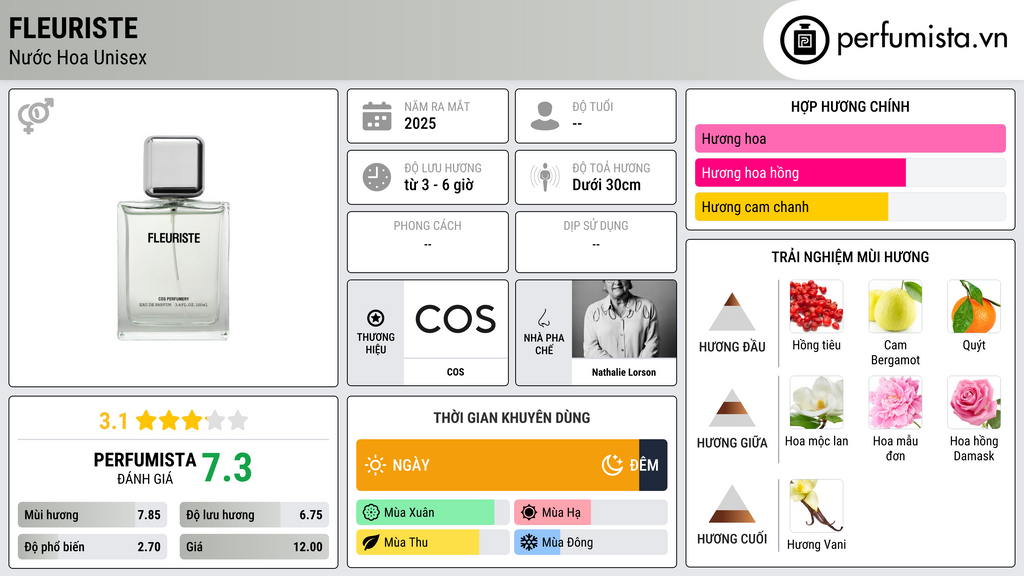Click the leaf icon for Mùa Thu
The height and width of the screenshot is (576, 1024).
click(x=371, y=542)
